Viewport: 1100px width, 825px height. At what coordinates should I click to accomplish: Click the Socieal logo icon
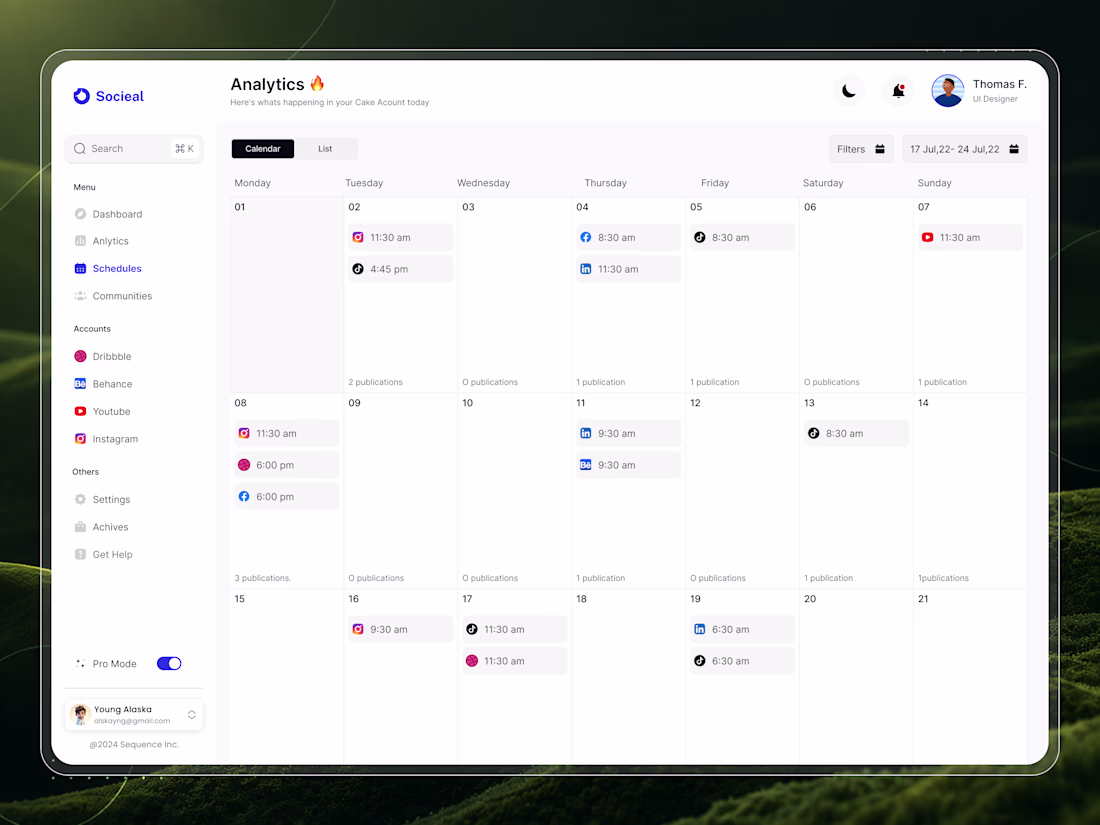82,96
